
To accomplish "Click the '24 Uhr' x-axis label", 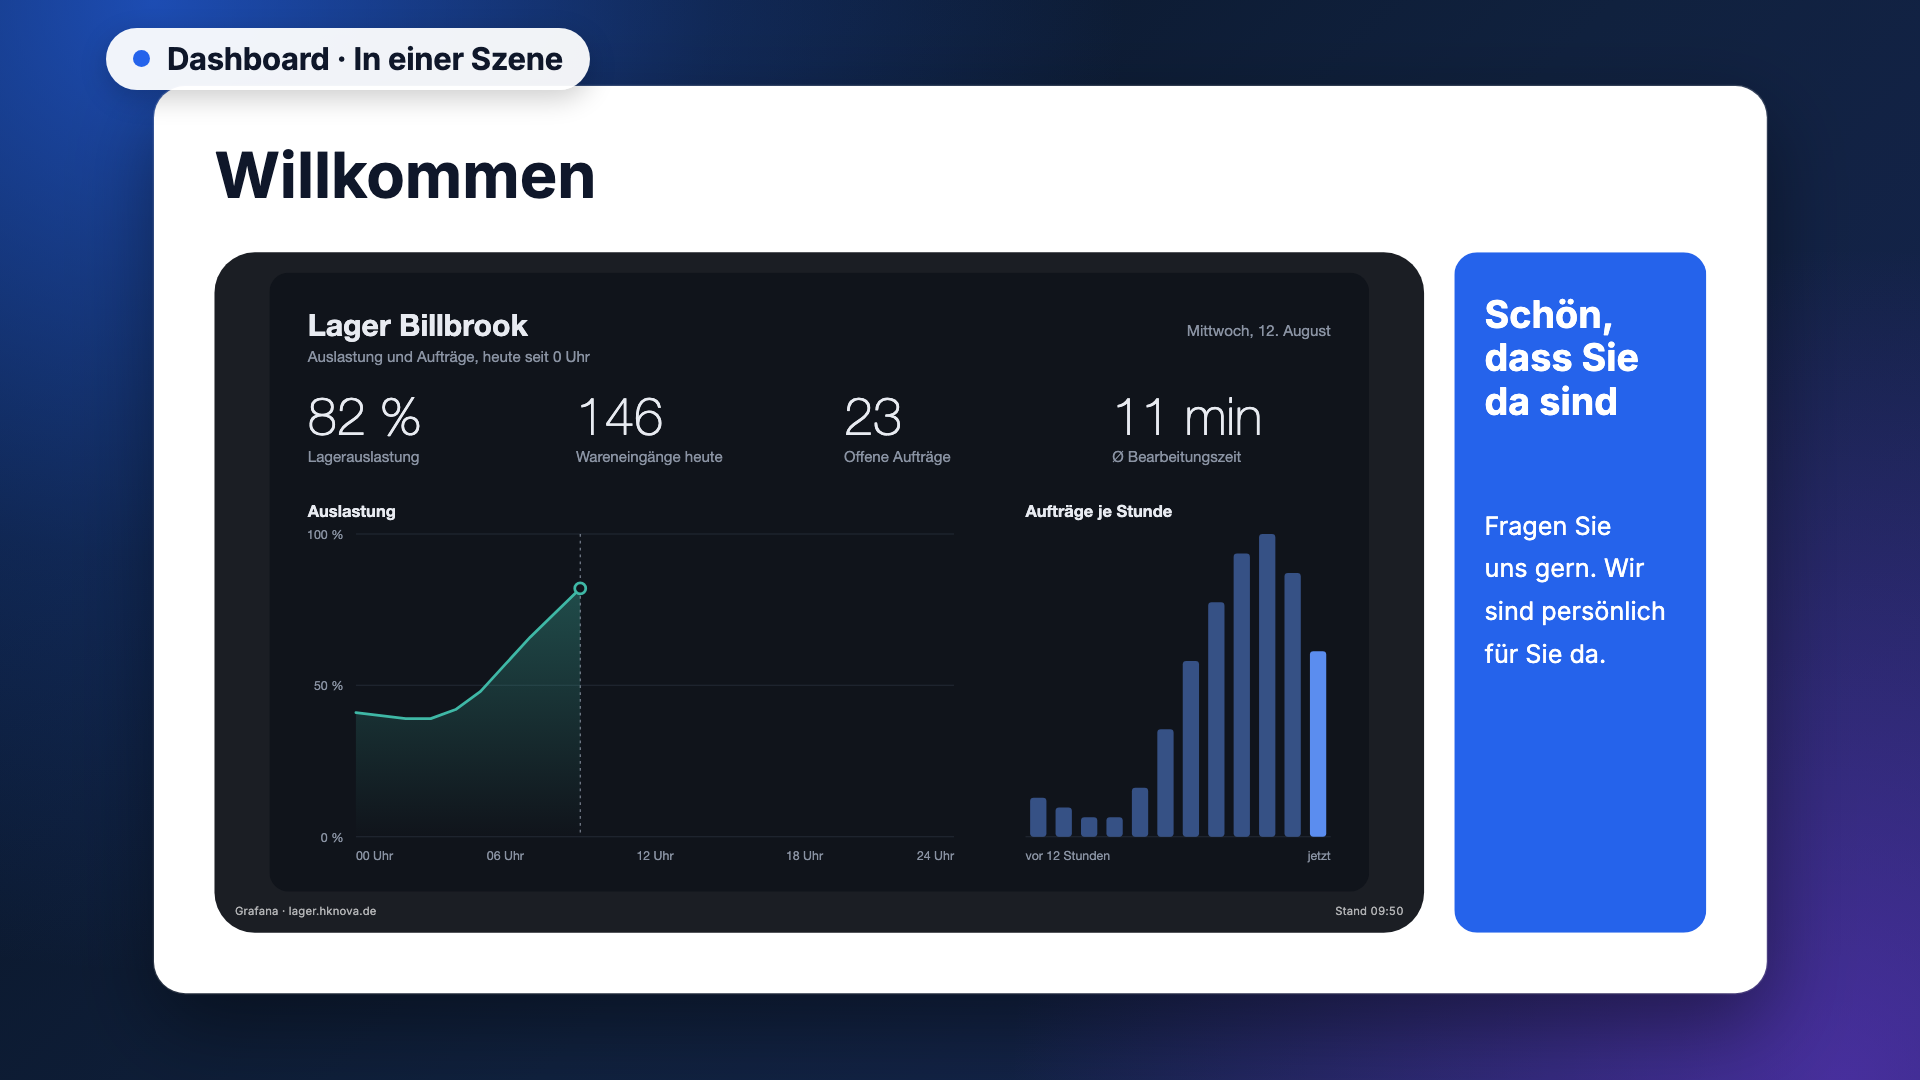I will pos(935,856).
